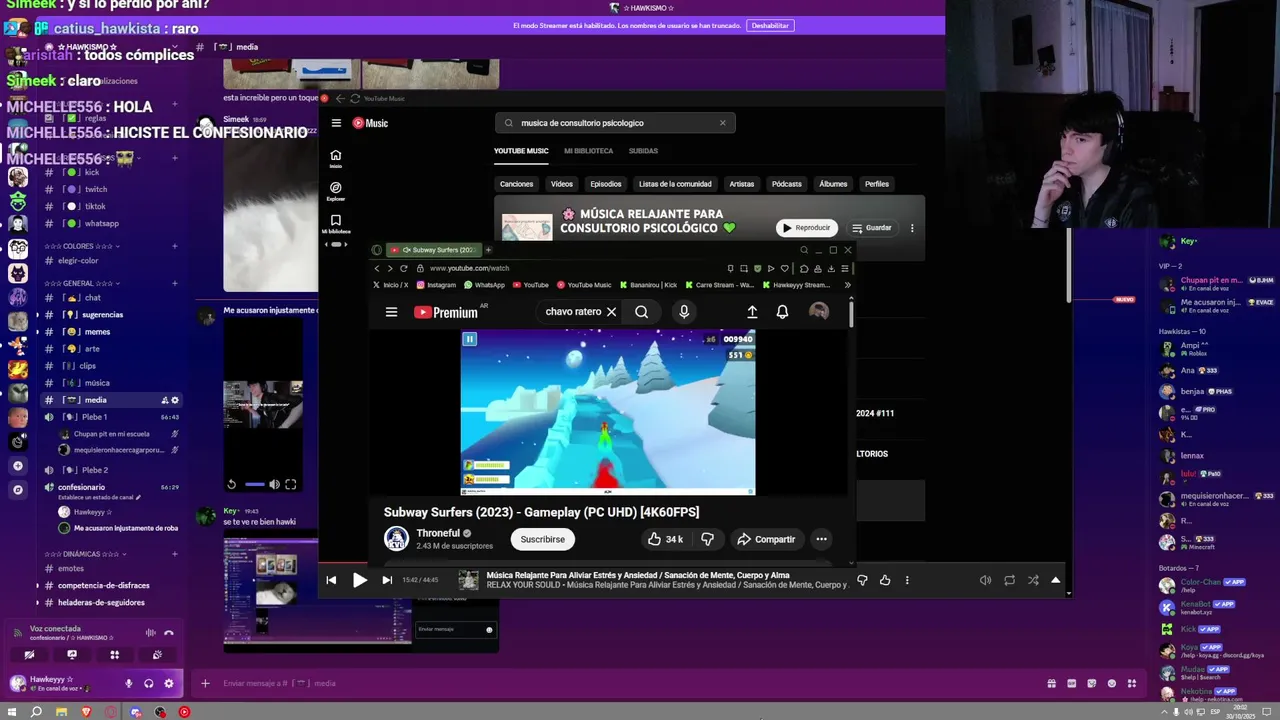Filter results by Videos chip
Image resolution: width=1280 pixels, height=720 pixels.
(x=562, y=184)
